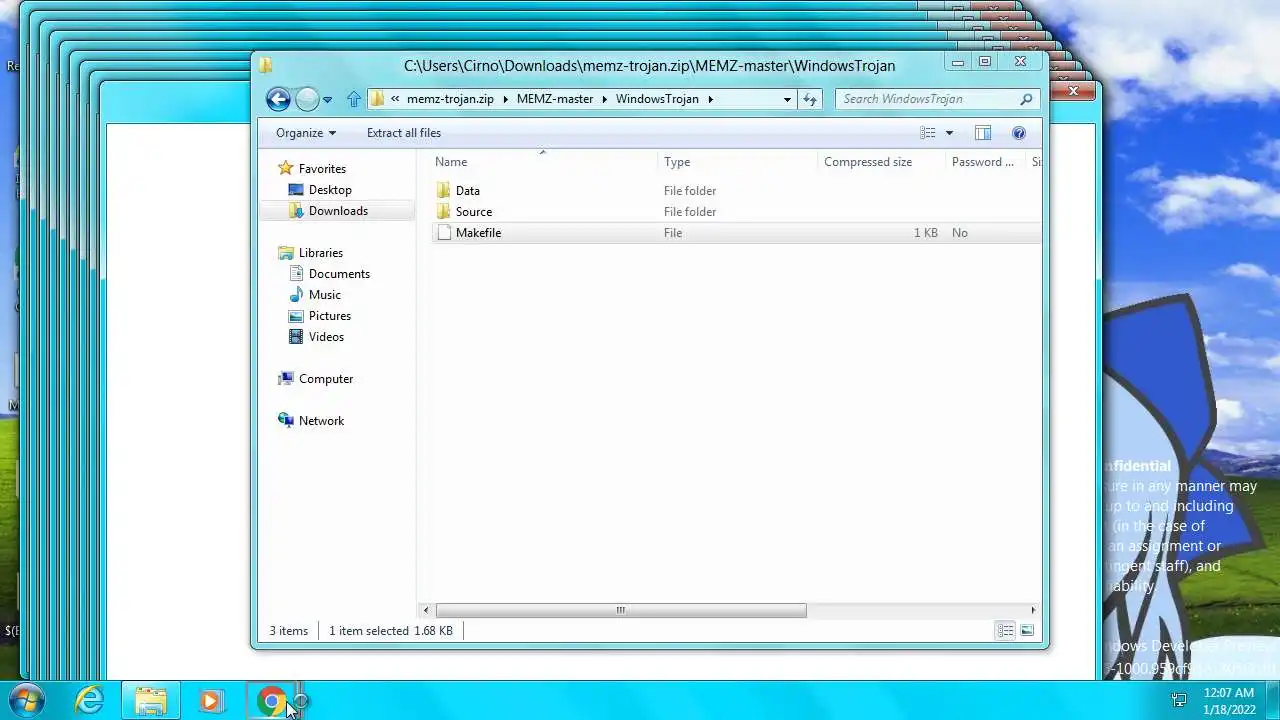Click the File folder type of Data
Viewport: 1280px width, 720px height.
(x=690, y=191)
